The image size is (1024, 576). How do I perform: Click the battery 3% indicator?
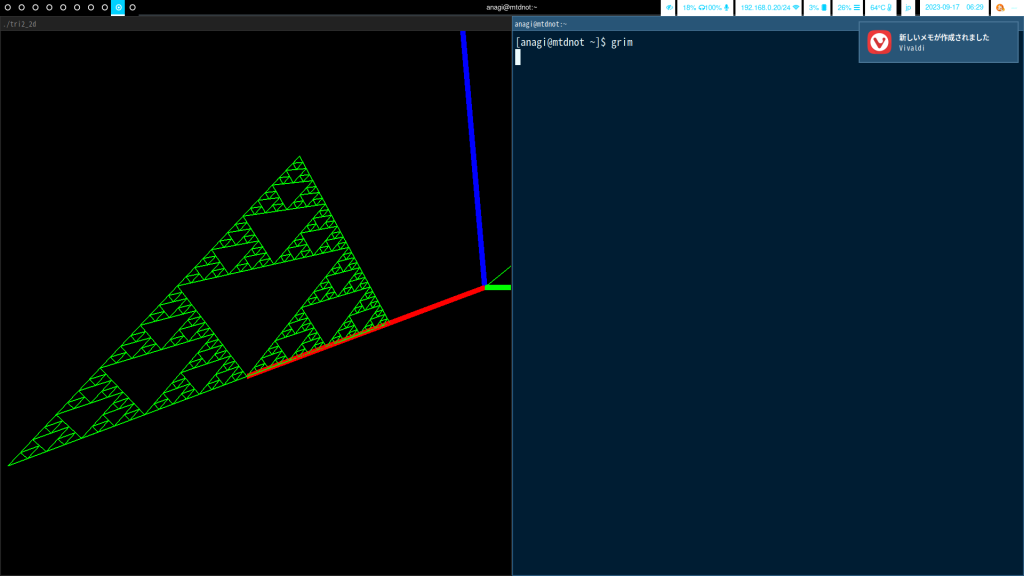point(817,7)
